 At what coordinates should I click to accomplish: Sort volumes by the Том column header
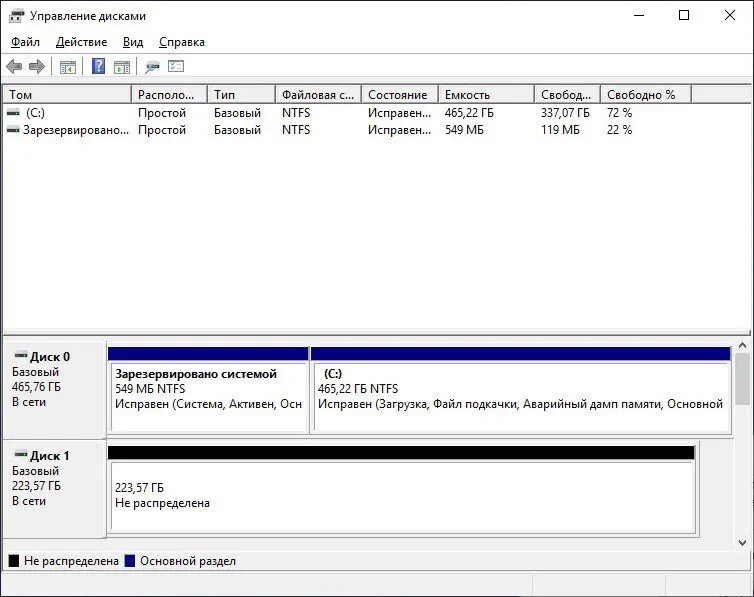pos(66,94)
